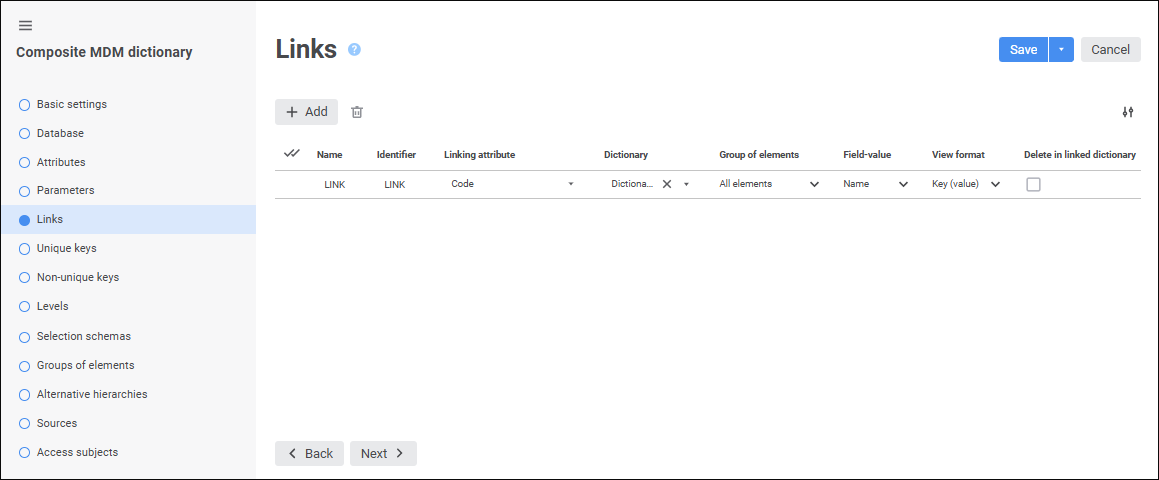Expand the Group of elements dropdown
Image resolution: width=1159 pixels, height=480 pixels.
[x=814, y=184]
